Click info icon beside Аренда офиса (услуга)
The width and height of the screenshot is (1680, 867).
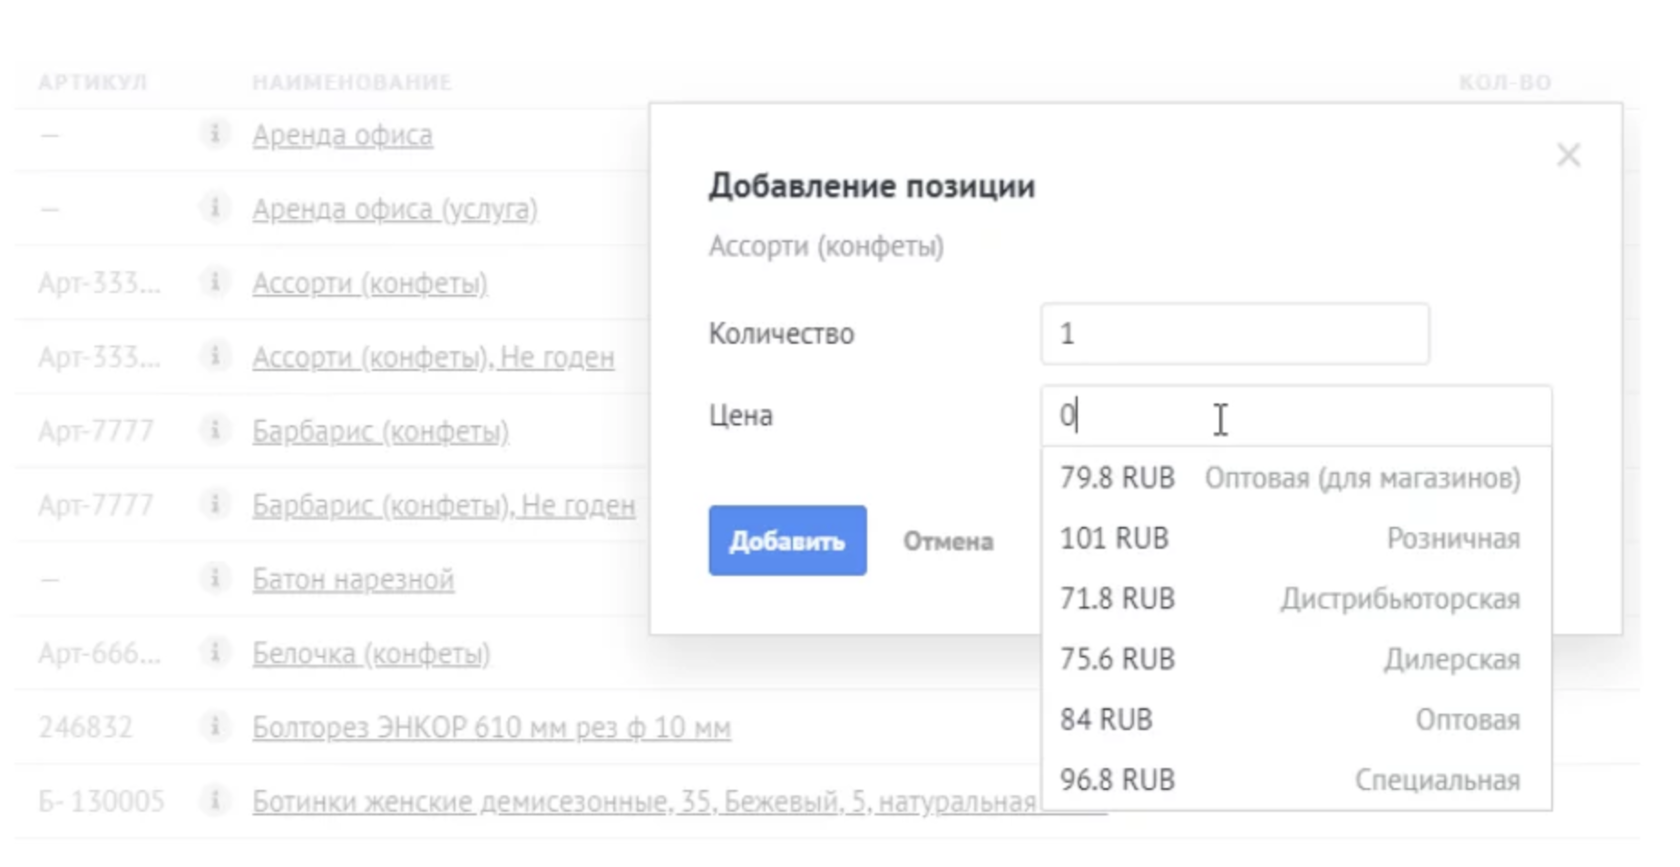214,207
